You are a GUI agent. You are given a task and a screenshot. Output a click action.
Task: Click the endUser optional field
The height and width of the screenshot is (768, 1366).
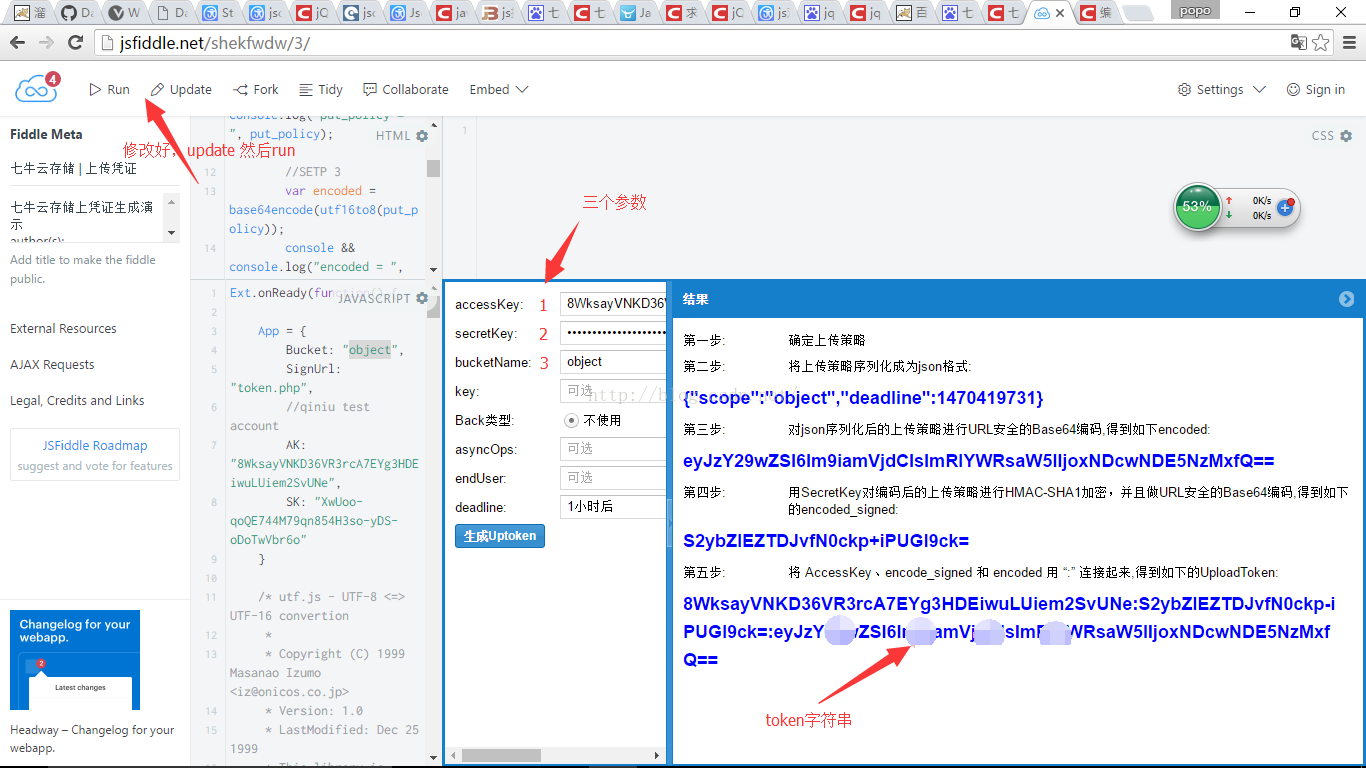point(613,478)
